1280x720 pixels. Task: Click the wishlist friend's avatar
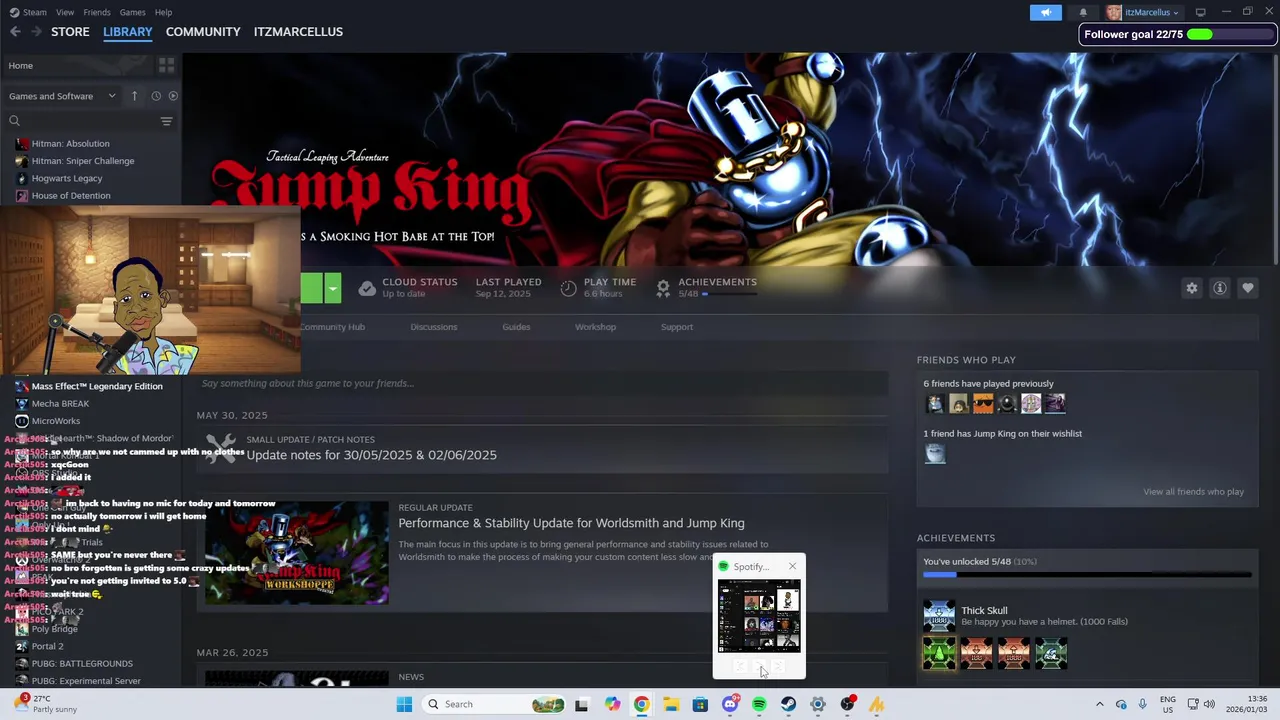935,453
